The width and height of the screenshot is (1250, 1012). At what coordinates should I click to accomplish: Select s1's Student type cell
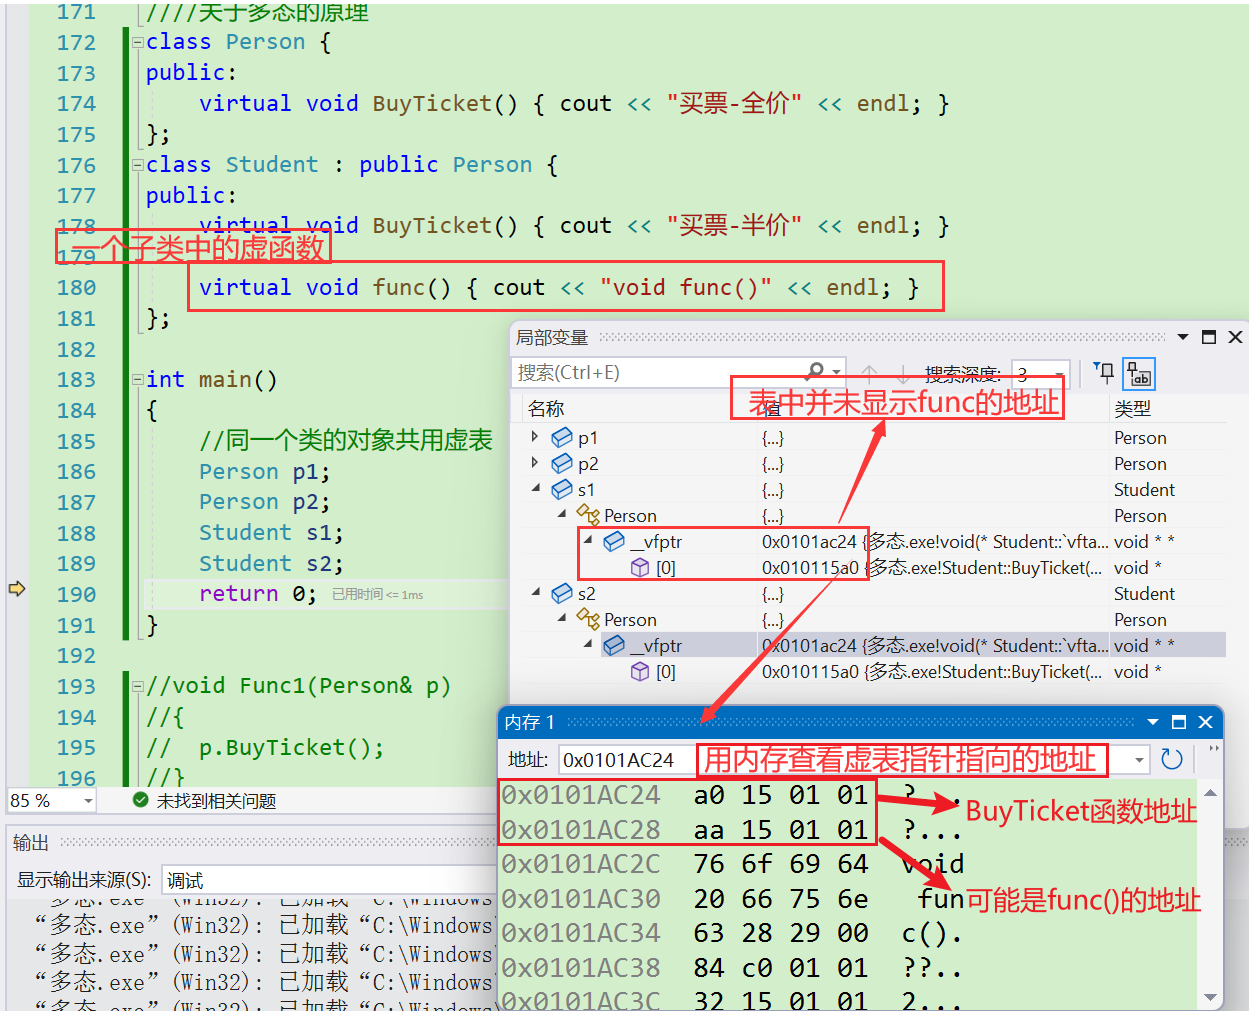click(x=1144, y=489)
